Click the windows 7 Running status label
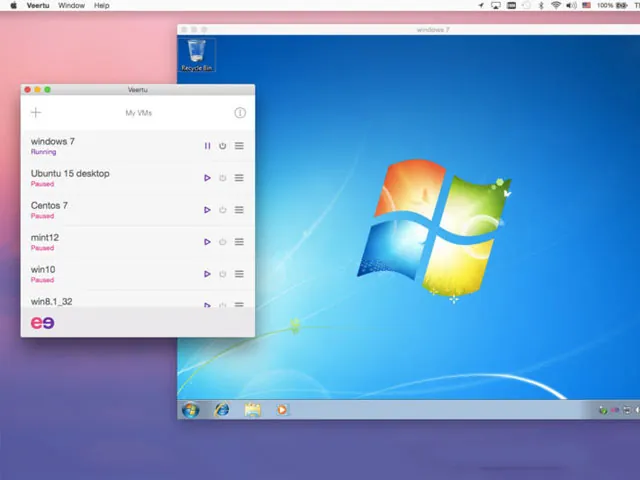Image resolution: width=640 pixels, height=480 pixels. 43,152
